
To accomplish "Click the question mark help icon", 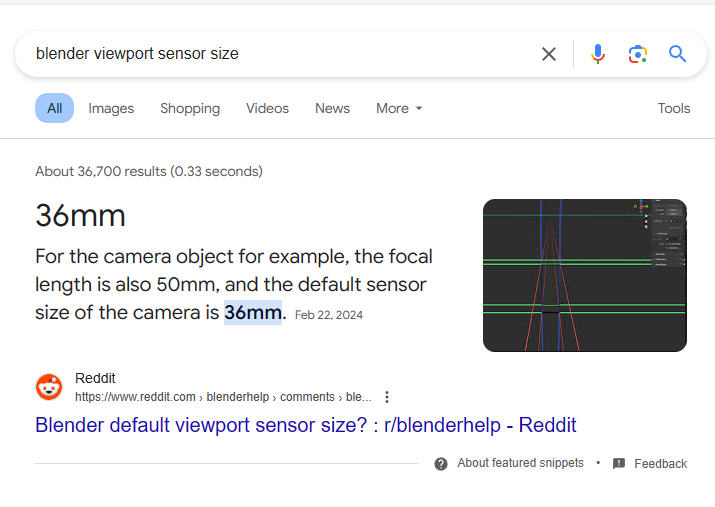I will (x=441, y=464).
